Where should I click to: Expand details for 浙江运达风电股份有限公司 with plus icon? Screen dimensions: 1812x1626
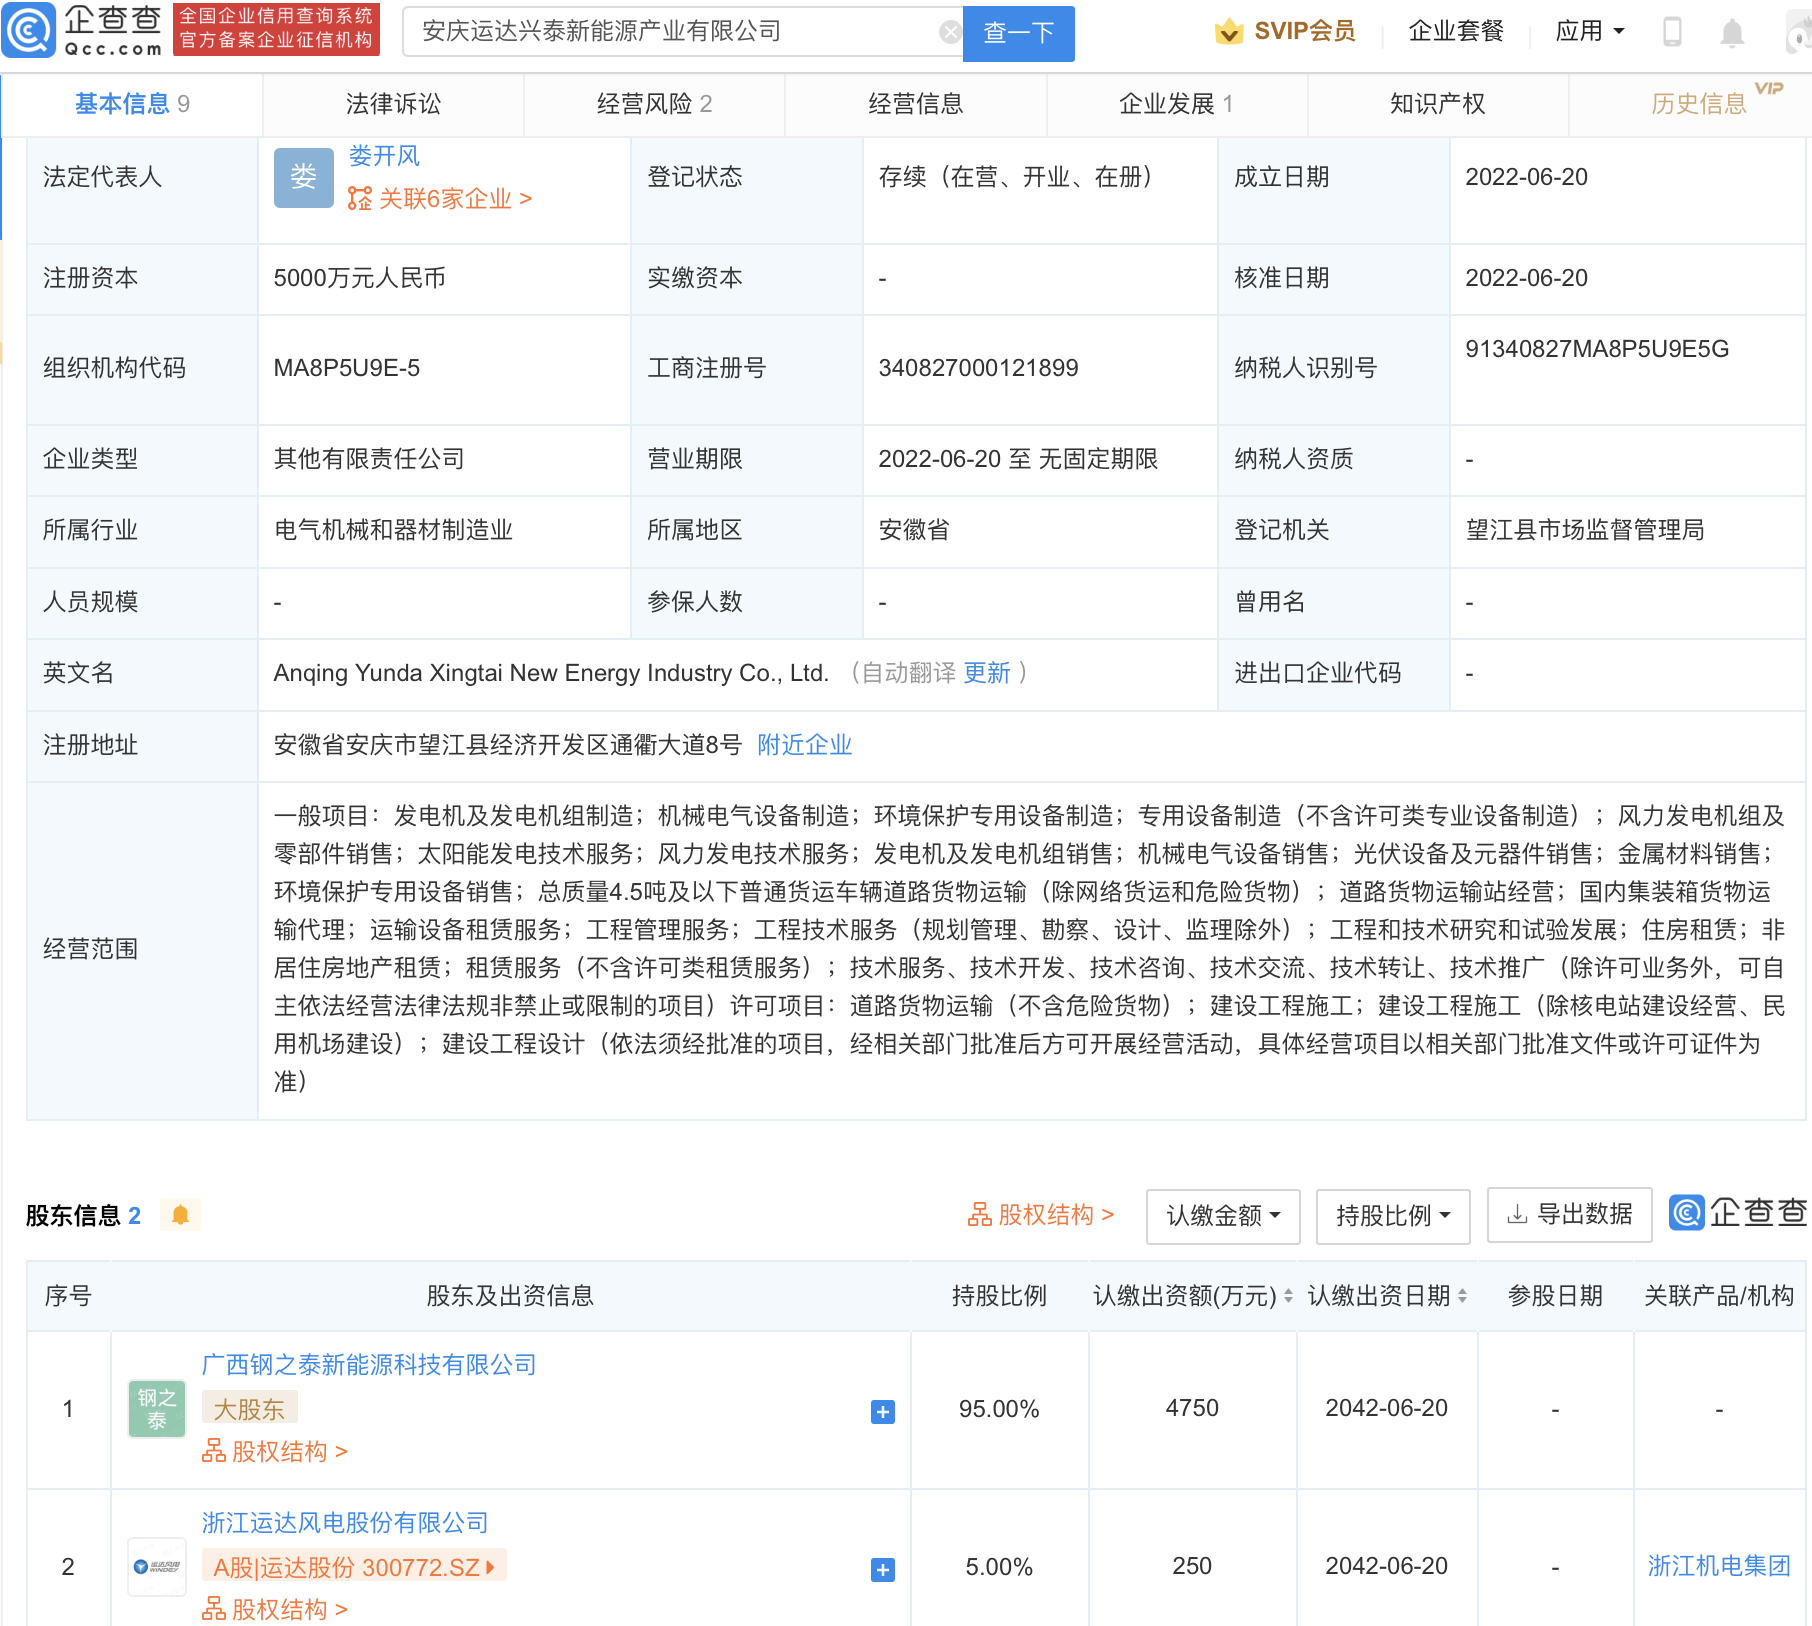click(883, 1570)
